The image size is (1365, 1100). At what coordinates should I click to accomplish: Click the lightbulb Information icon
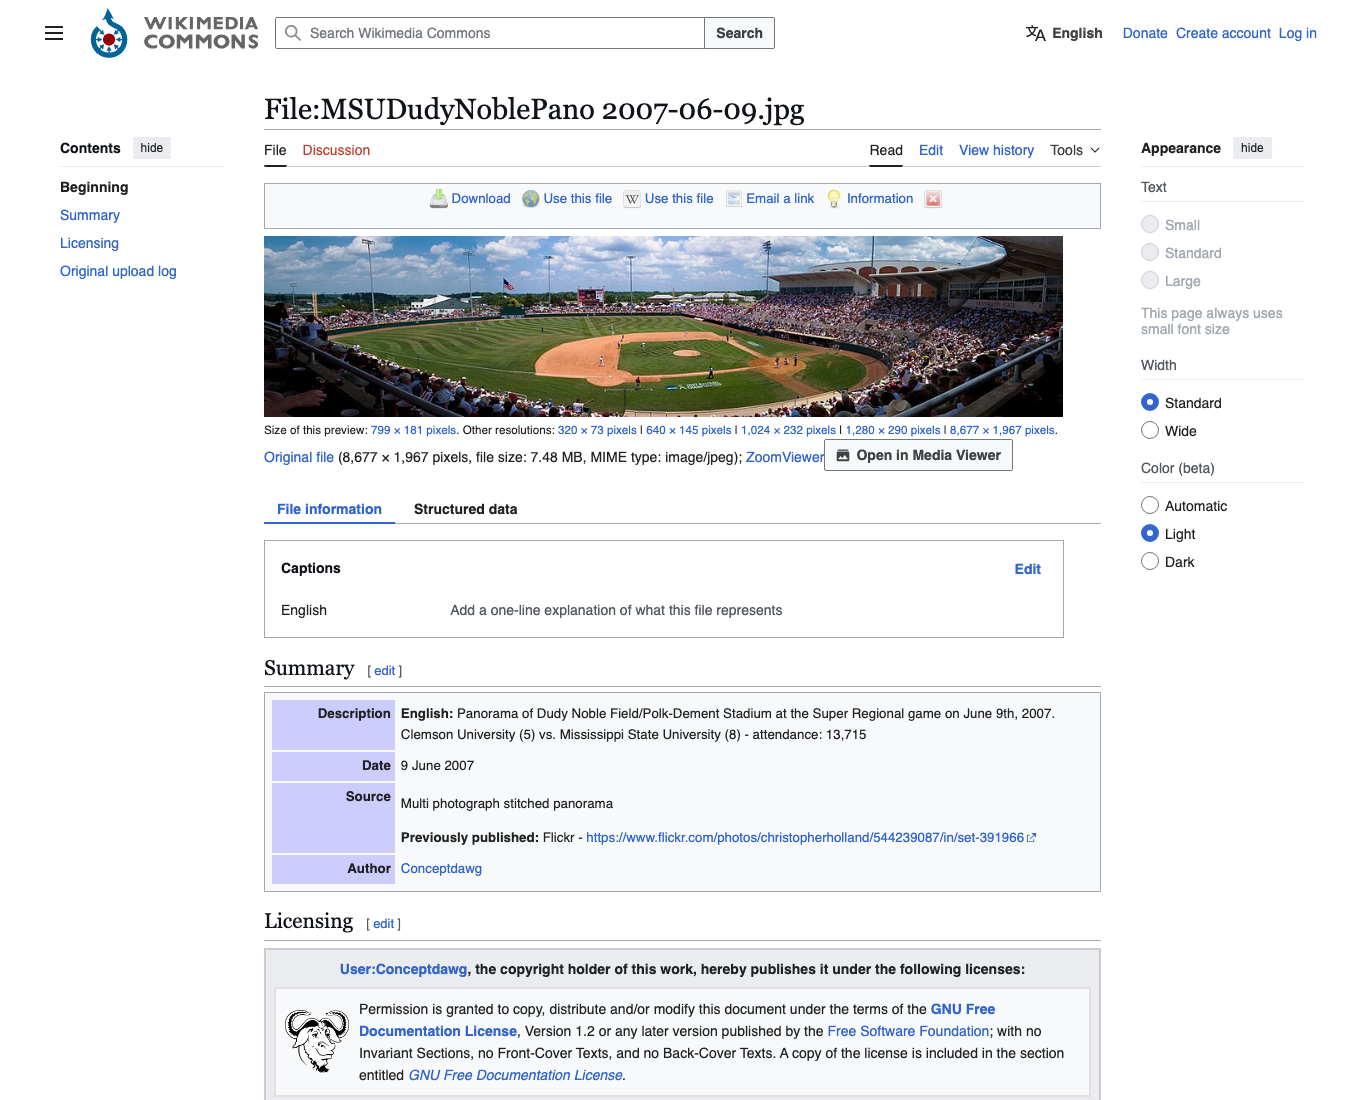[834, 199]
